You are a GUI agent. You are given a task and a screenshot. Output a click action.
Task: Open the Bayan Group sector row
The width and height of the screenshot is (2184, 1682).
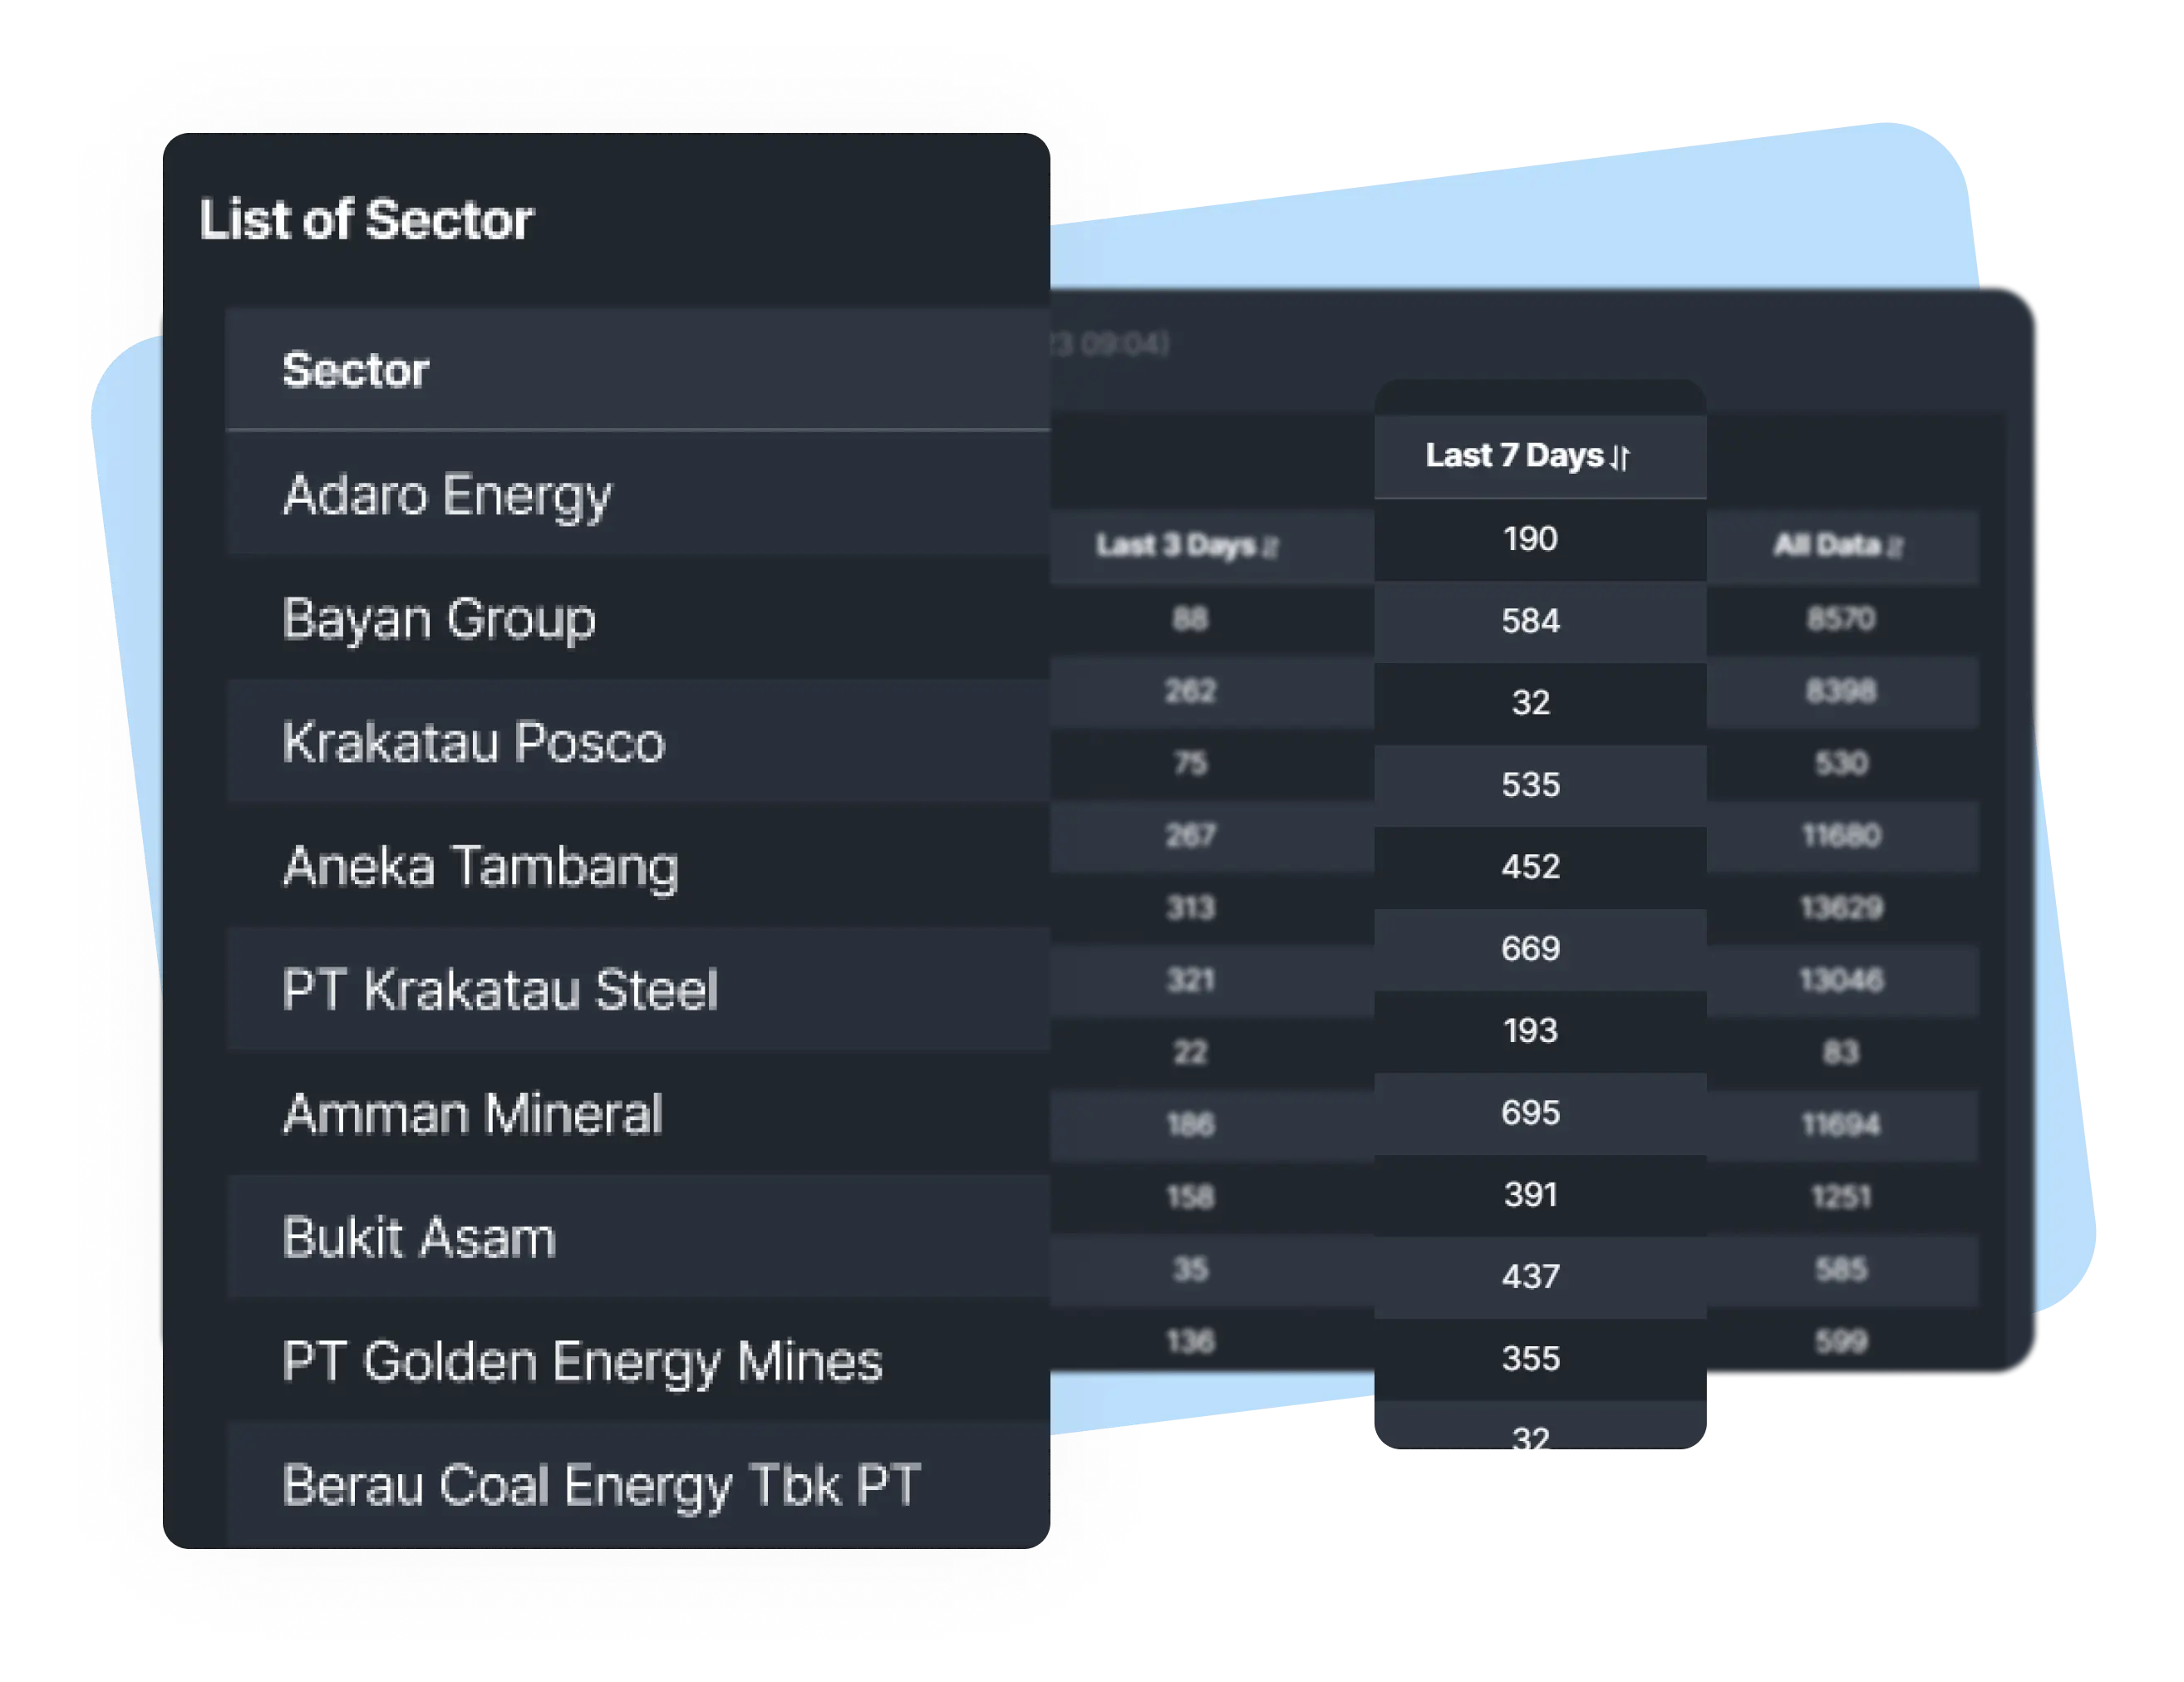(x=638, y=618)
